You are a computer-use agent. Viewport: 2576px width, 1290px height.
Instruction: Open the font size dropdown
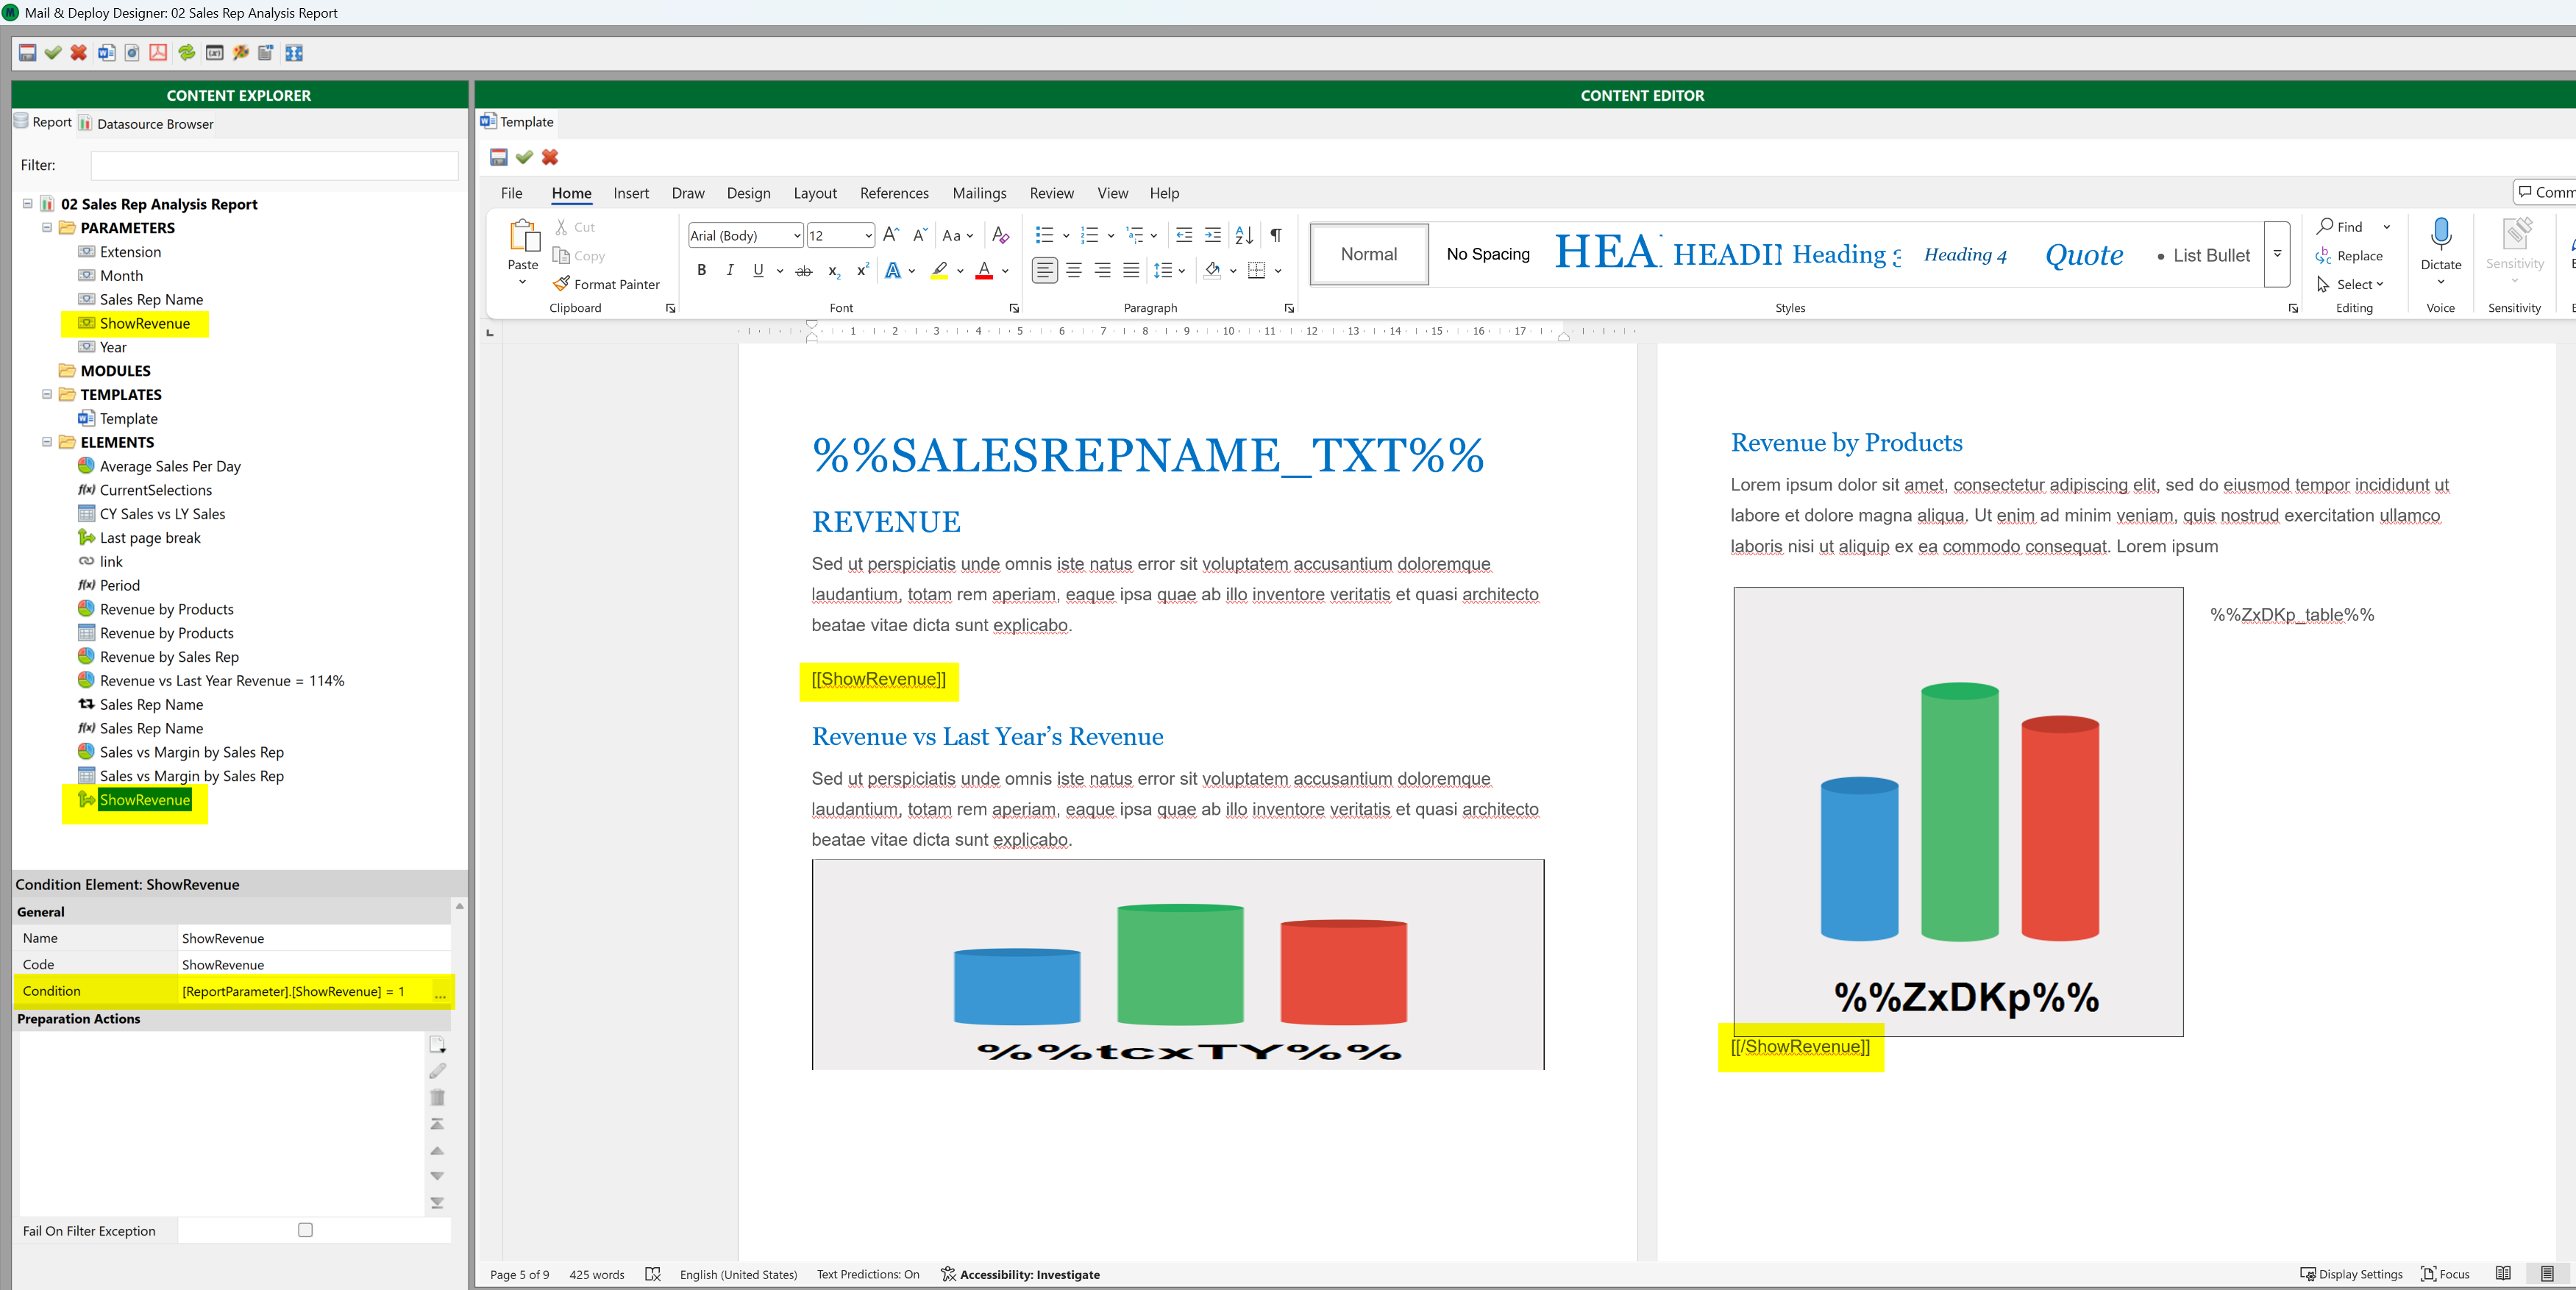[867, 236]
